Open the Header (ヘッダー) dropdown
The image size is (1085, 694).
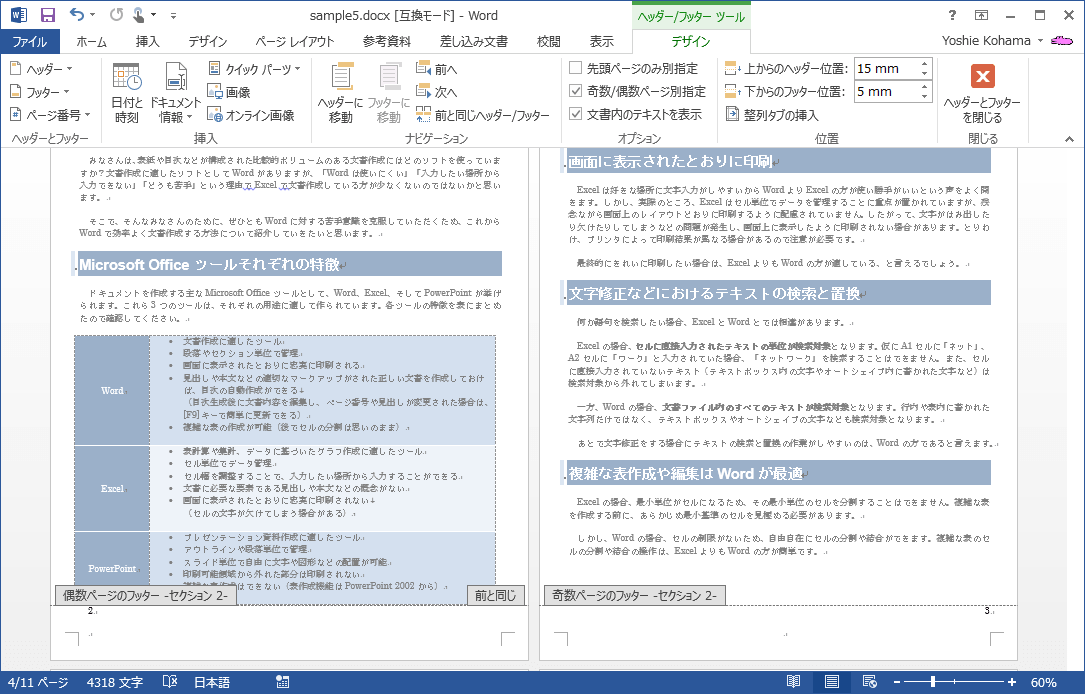point(42,69)
